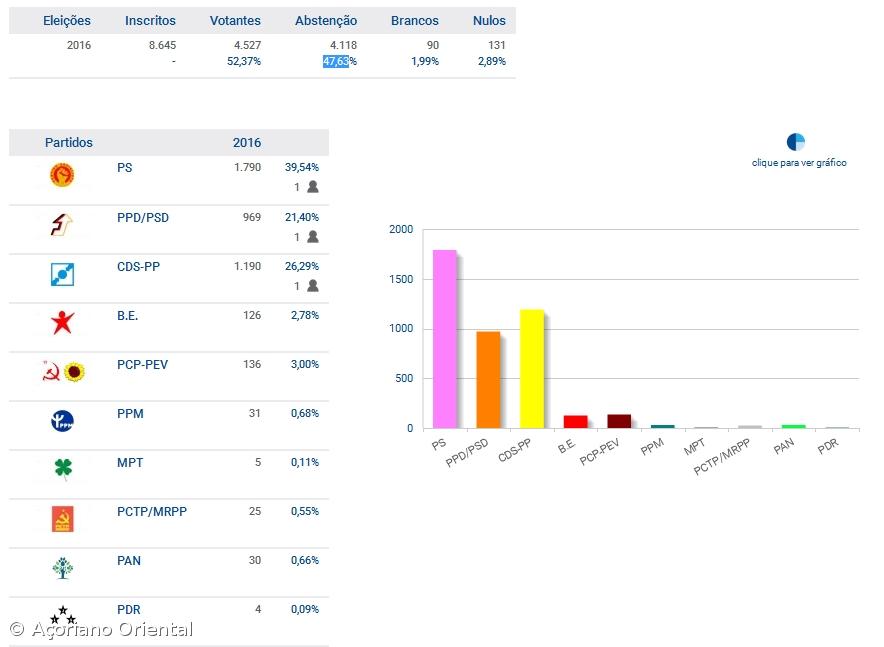Click the 'clique para ver gráfico' link
Viewport: 884px width, 647px height.
pyautogui.click(x=799, y=163)
